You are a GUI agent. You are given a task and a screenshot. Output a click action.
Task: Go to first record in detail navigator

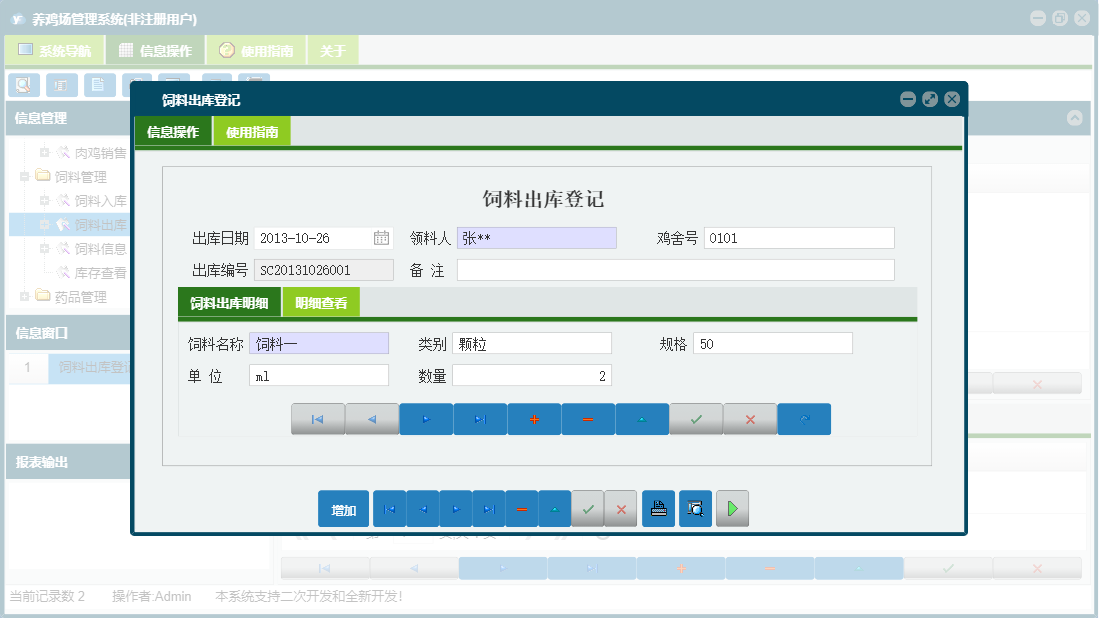coord(318,419)
